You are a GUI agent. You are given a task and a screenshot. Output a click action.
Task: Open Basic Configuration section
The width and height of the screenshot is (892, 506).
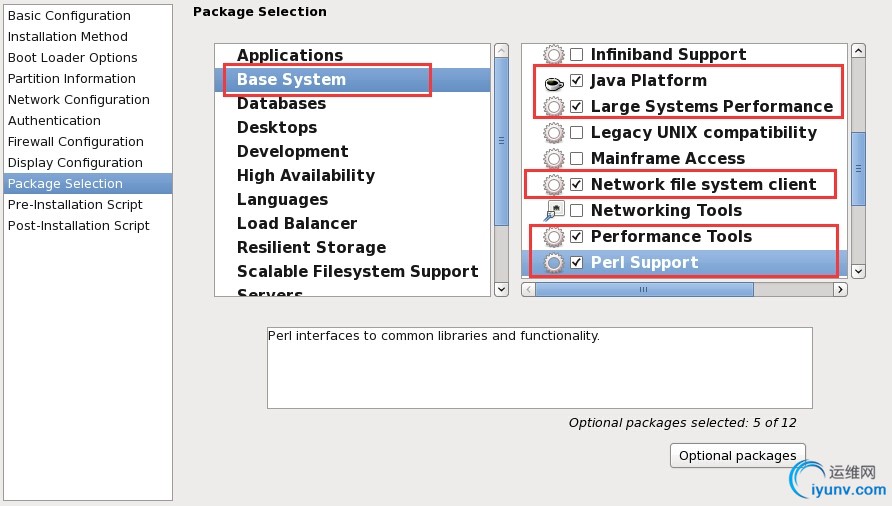(x=88, y=16)
